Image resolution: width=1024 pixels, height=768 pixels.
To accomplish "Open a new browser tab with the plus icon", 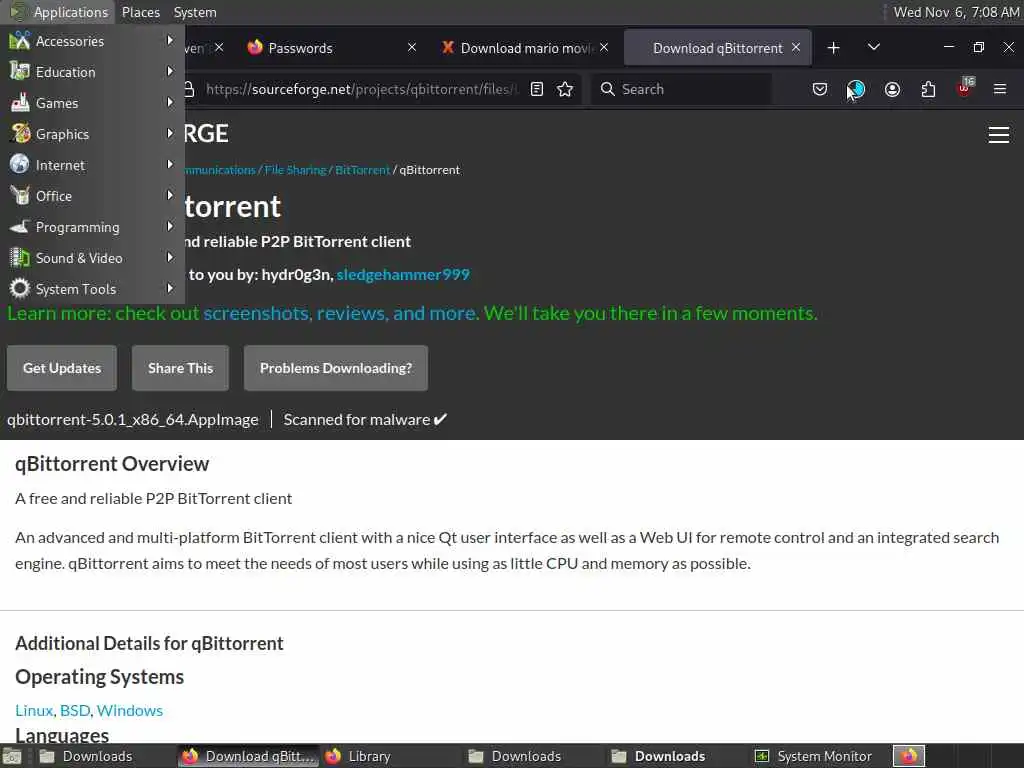I will (x=833, y=48).
